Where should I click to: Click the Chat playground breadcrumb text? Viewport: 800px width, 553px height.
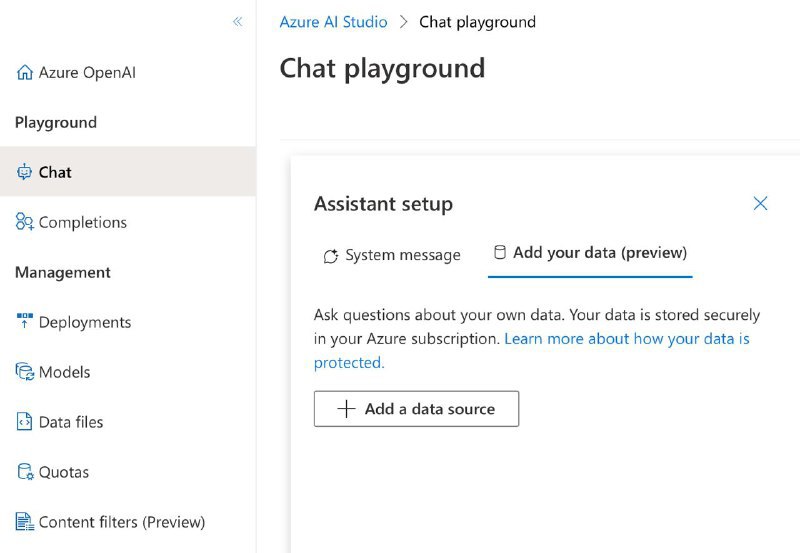(477, 22)
